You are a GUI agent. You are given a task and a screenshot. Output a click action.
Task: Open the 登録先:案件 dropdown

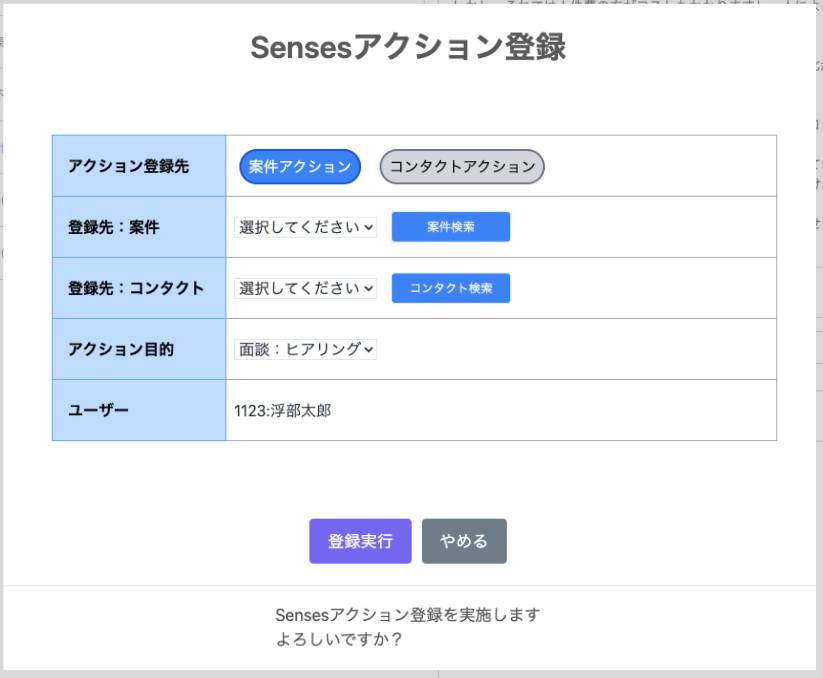(306, 227)
